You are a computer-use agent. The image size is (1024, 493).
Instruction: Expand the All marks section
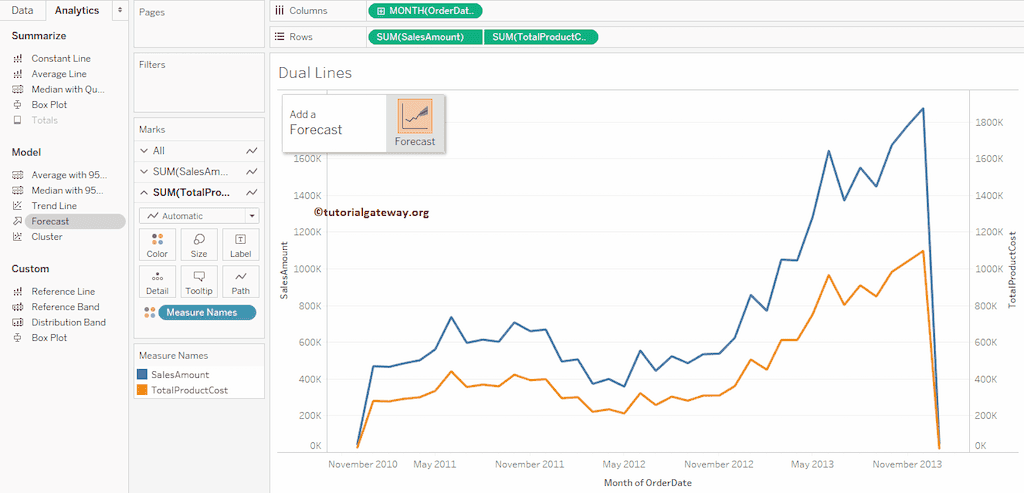click(146, 150)
